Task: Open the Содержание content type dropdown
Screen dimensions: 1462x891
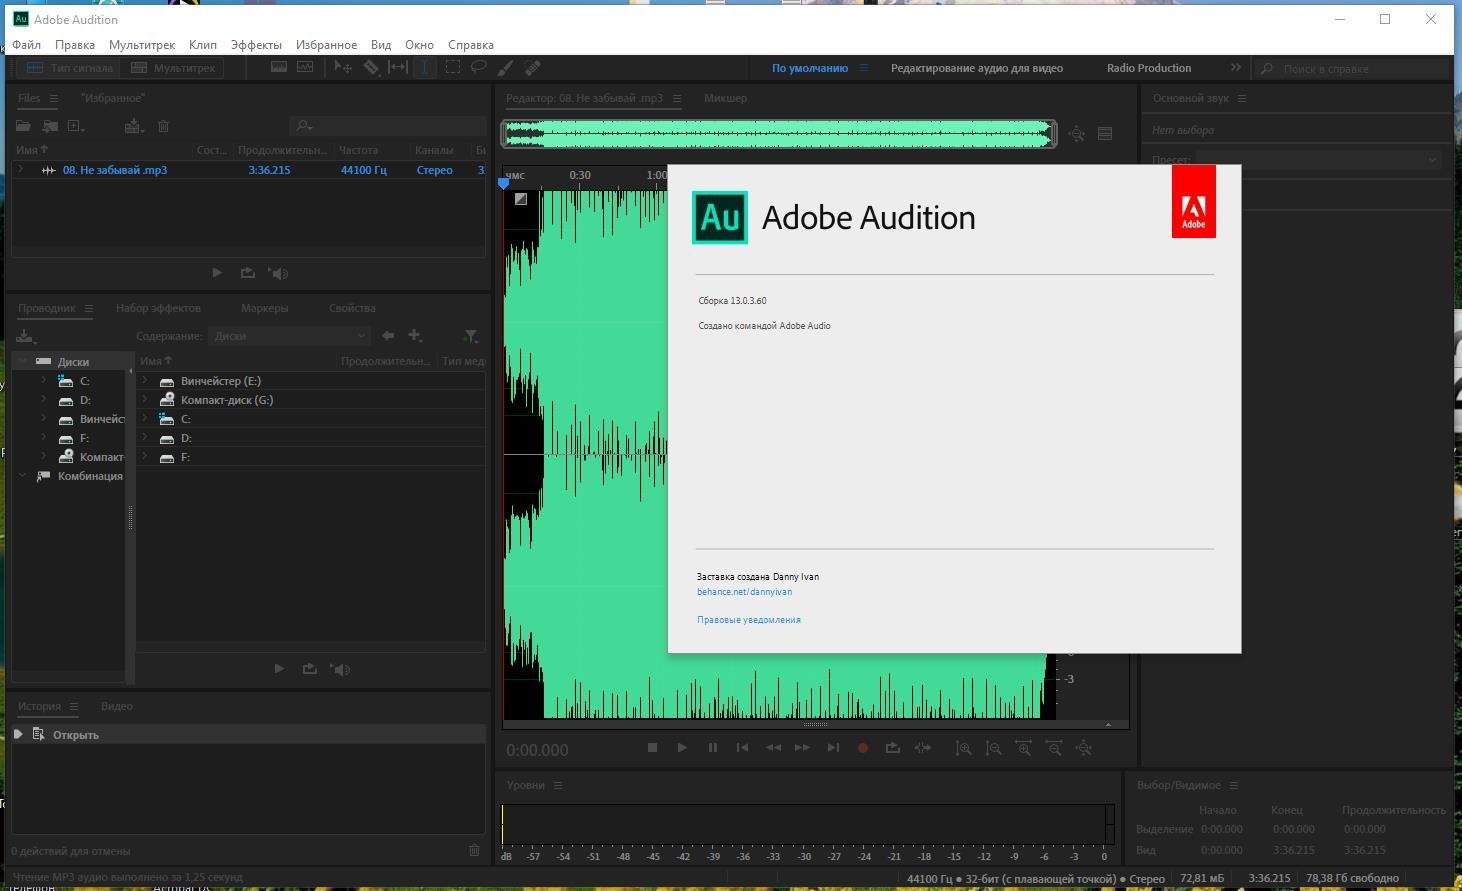Action: [x=288, y=336]
